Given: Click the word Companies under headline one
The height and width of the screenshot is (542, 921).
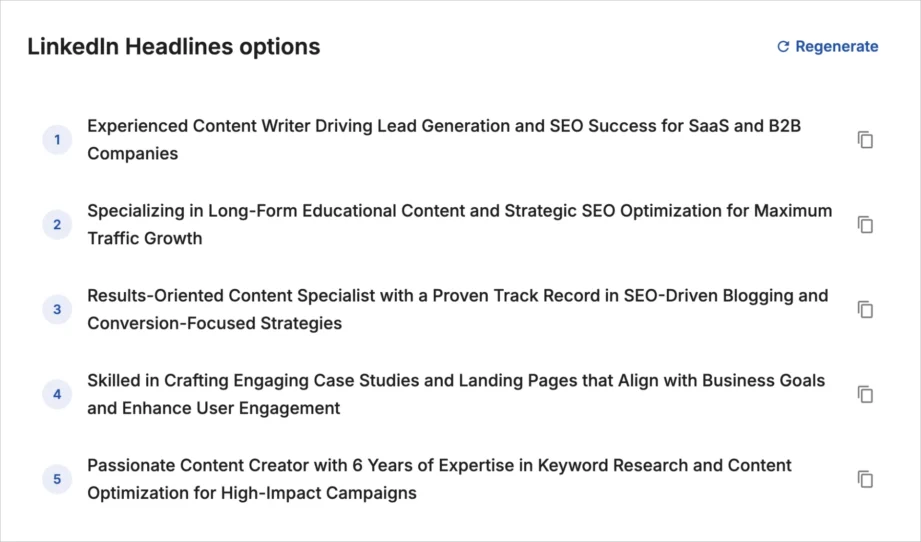Looking at the screenshot, I should click(132, 154).
